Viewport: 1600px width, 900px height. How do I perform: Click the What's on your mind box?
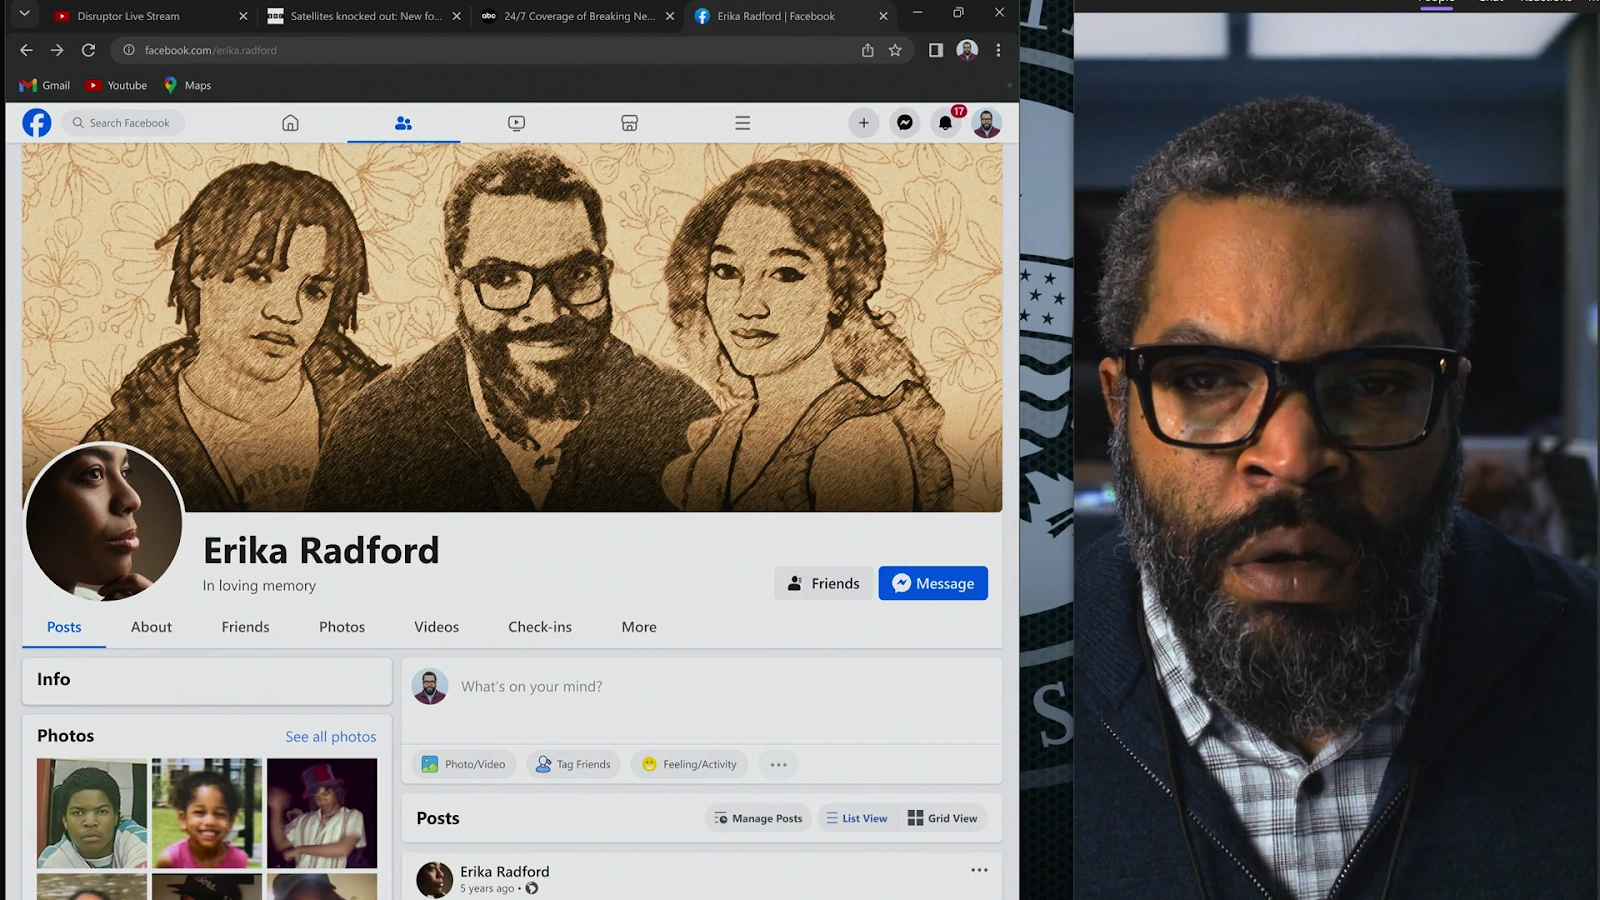(x=702, y=687)
